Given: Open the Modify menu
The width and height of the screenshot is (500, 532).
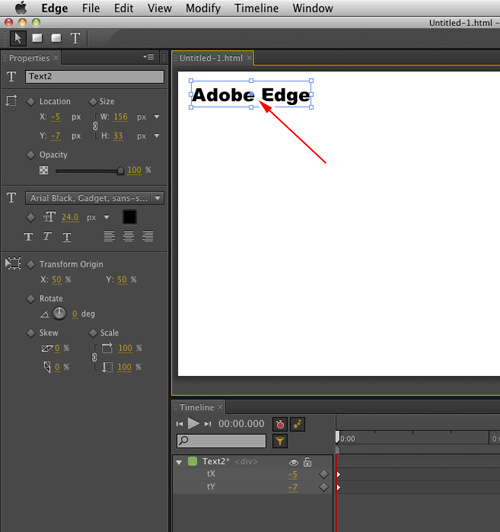Looking at the screenshot, I should pyautogui.click(x=203, y=8).
